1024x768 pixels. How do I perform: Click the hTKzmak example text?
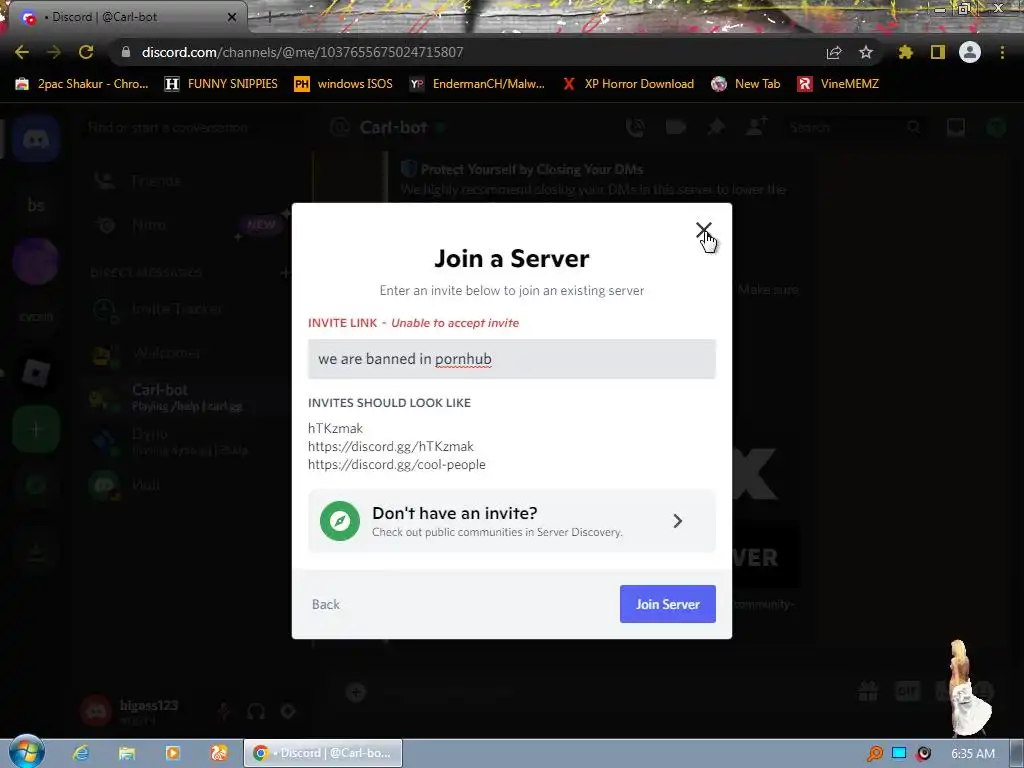335,428
